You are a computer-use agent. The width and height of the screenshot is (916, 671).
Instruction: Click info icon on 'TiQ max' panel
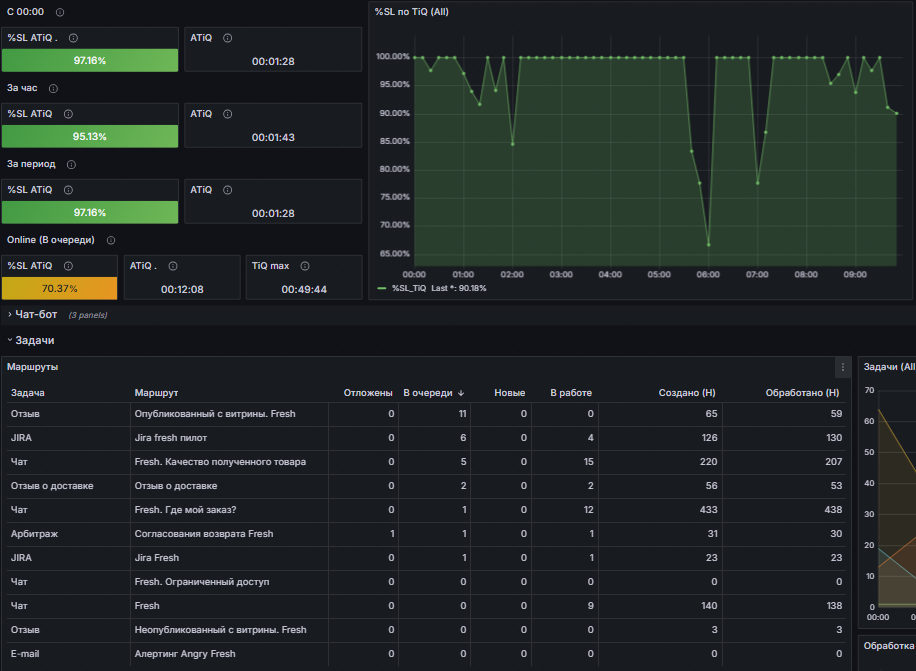coord(305,266)
